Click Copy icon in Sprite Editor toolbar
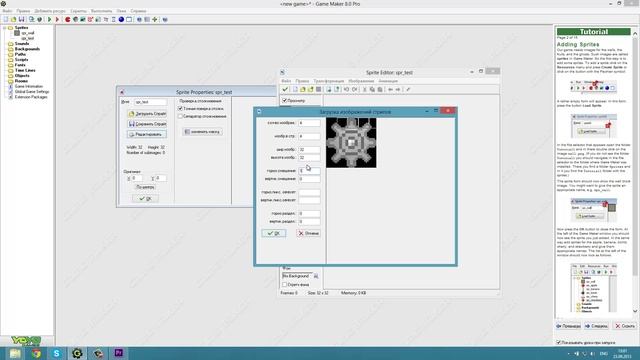Screen dimensions: 640x360 [x=372, y=89]
